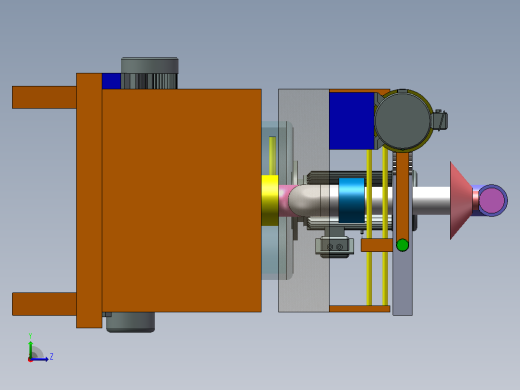This screenshot has width=520, height=390.
Task: Select the junction box with two screws
Action: point(334,247)
